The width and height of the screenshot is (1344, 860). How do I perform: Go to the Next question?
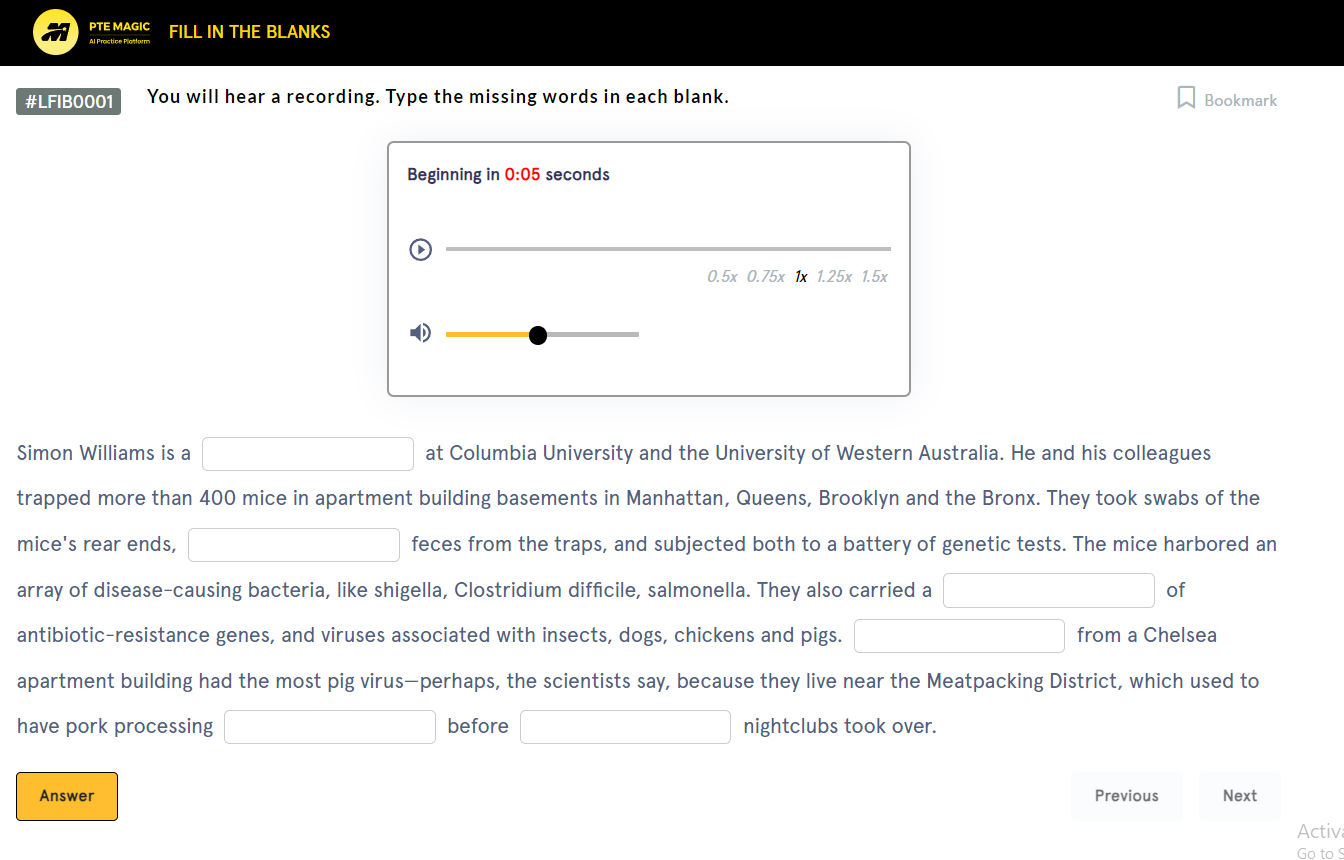point(1239,796)
